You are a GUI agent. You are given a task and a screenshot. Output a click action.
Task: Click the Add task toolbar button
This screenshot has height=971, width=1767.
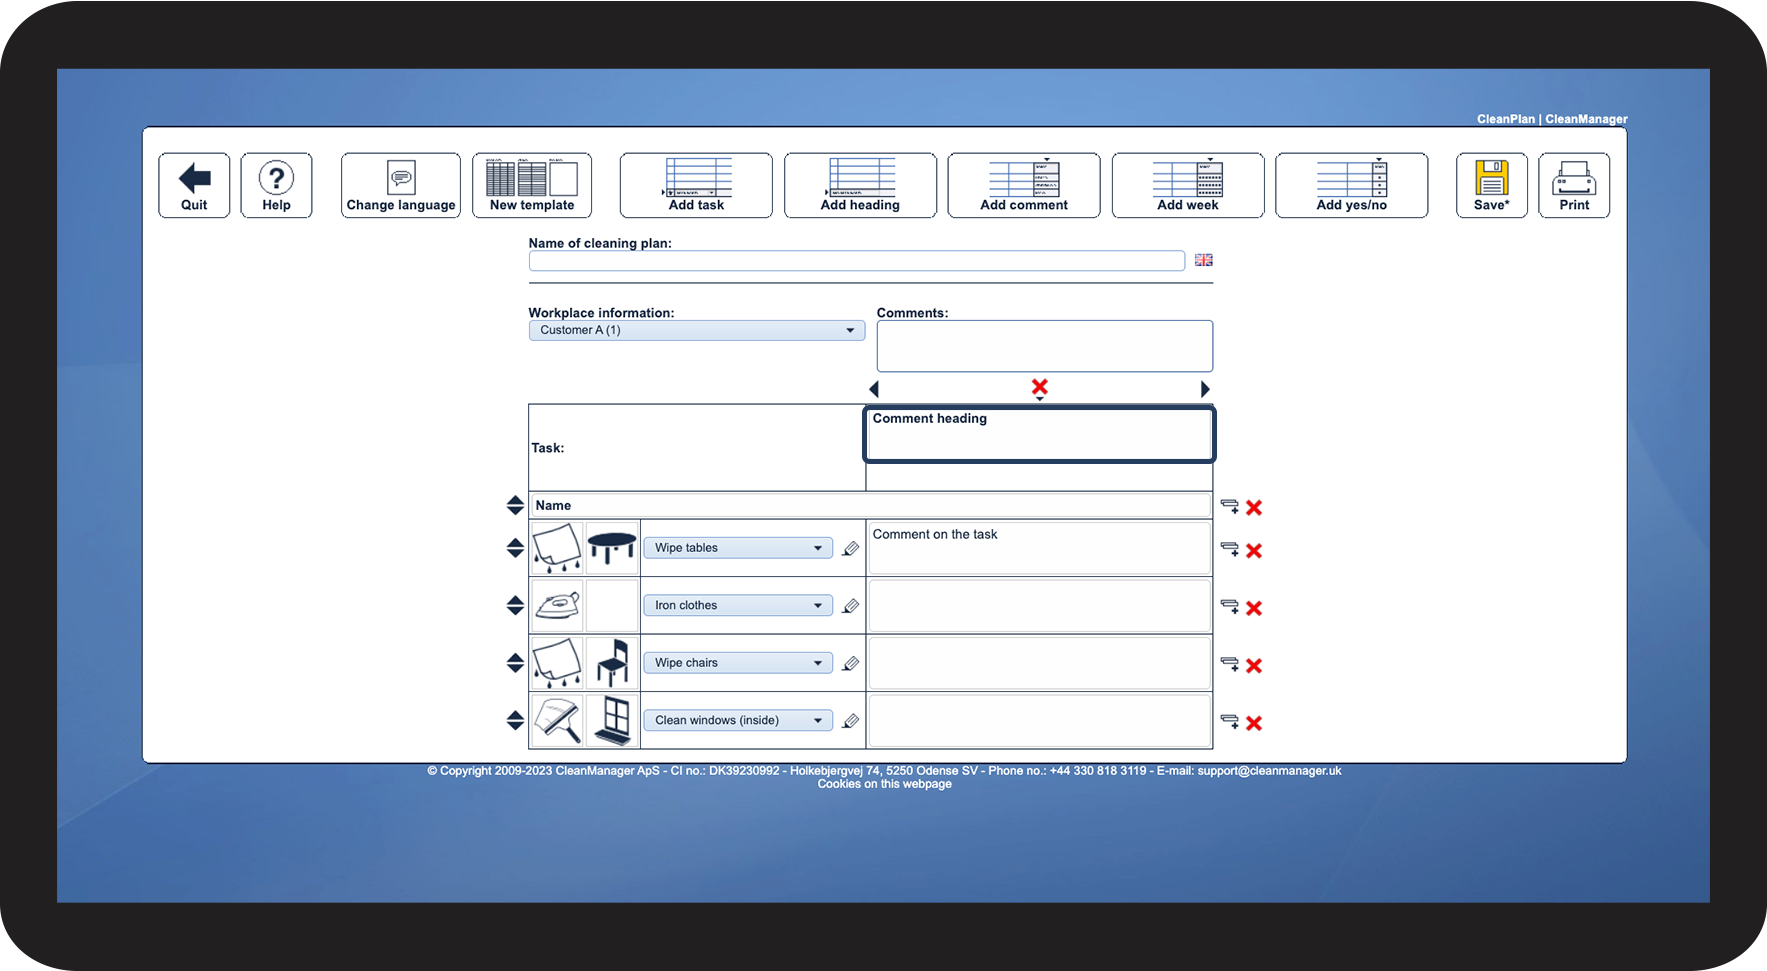point(696,185)
